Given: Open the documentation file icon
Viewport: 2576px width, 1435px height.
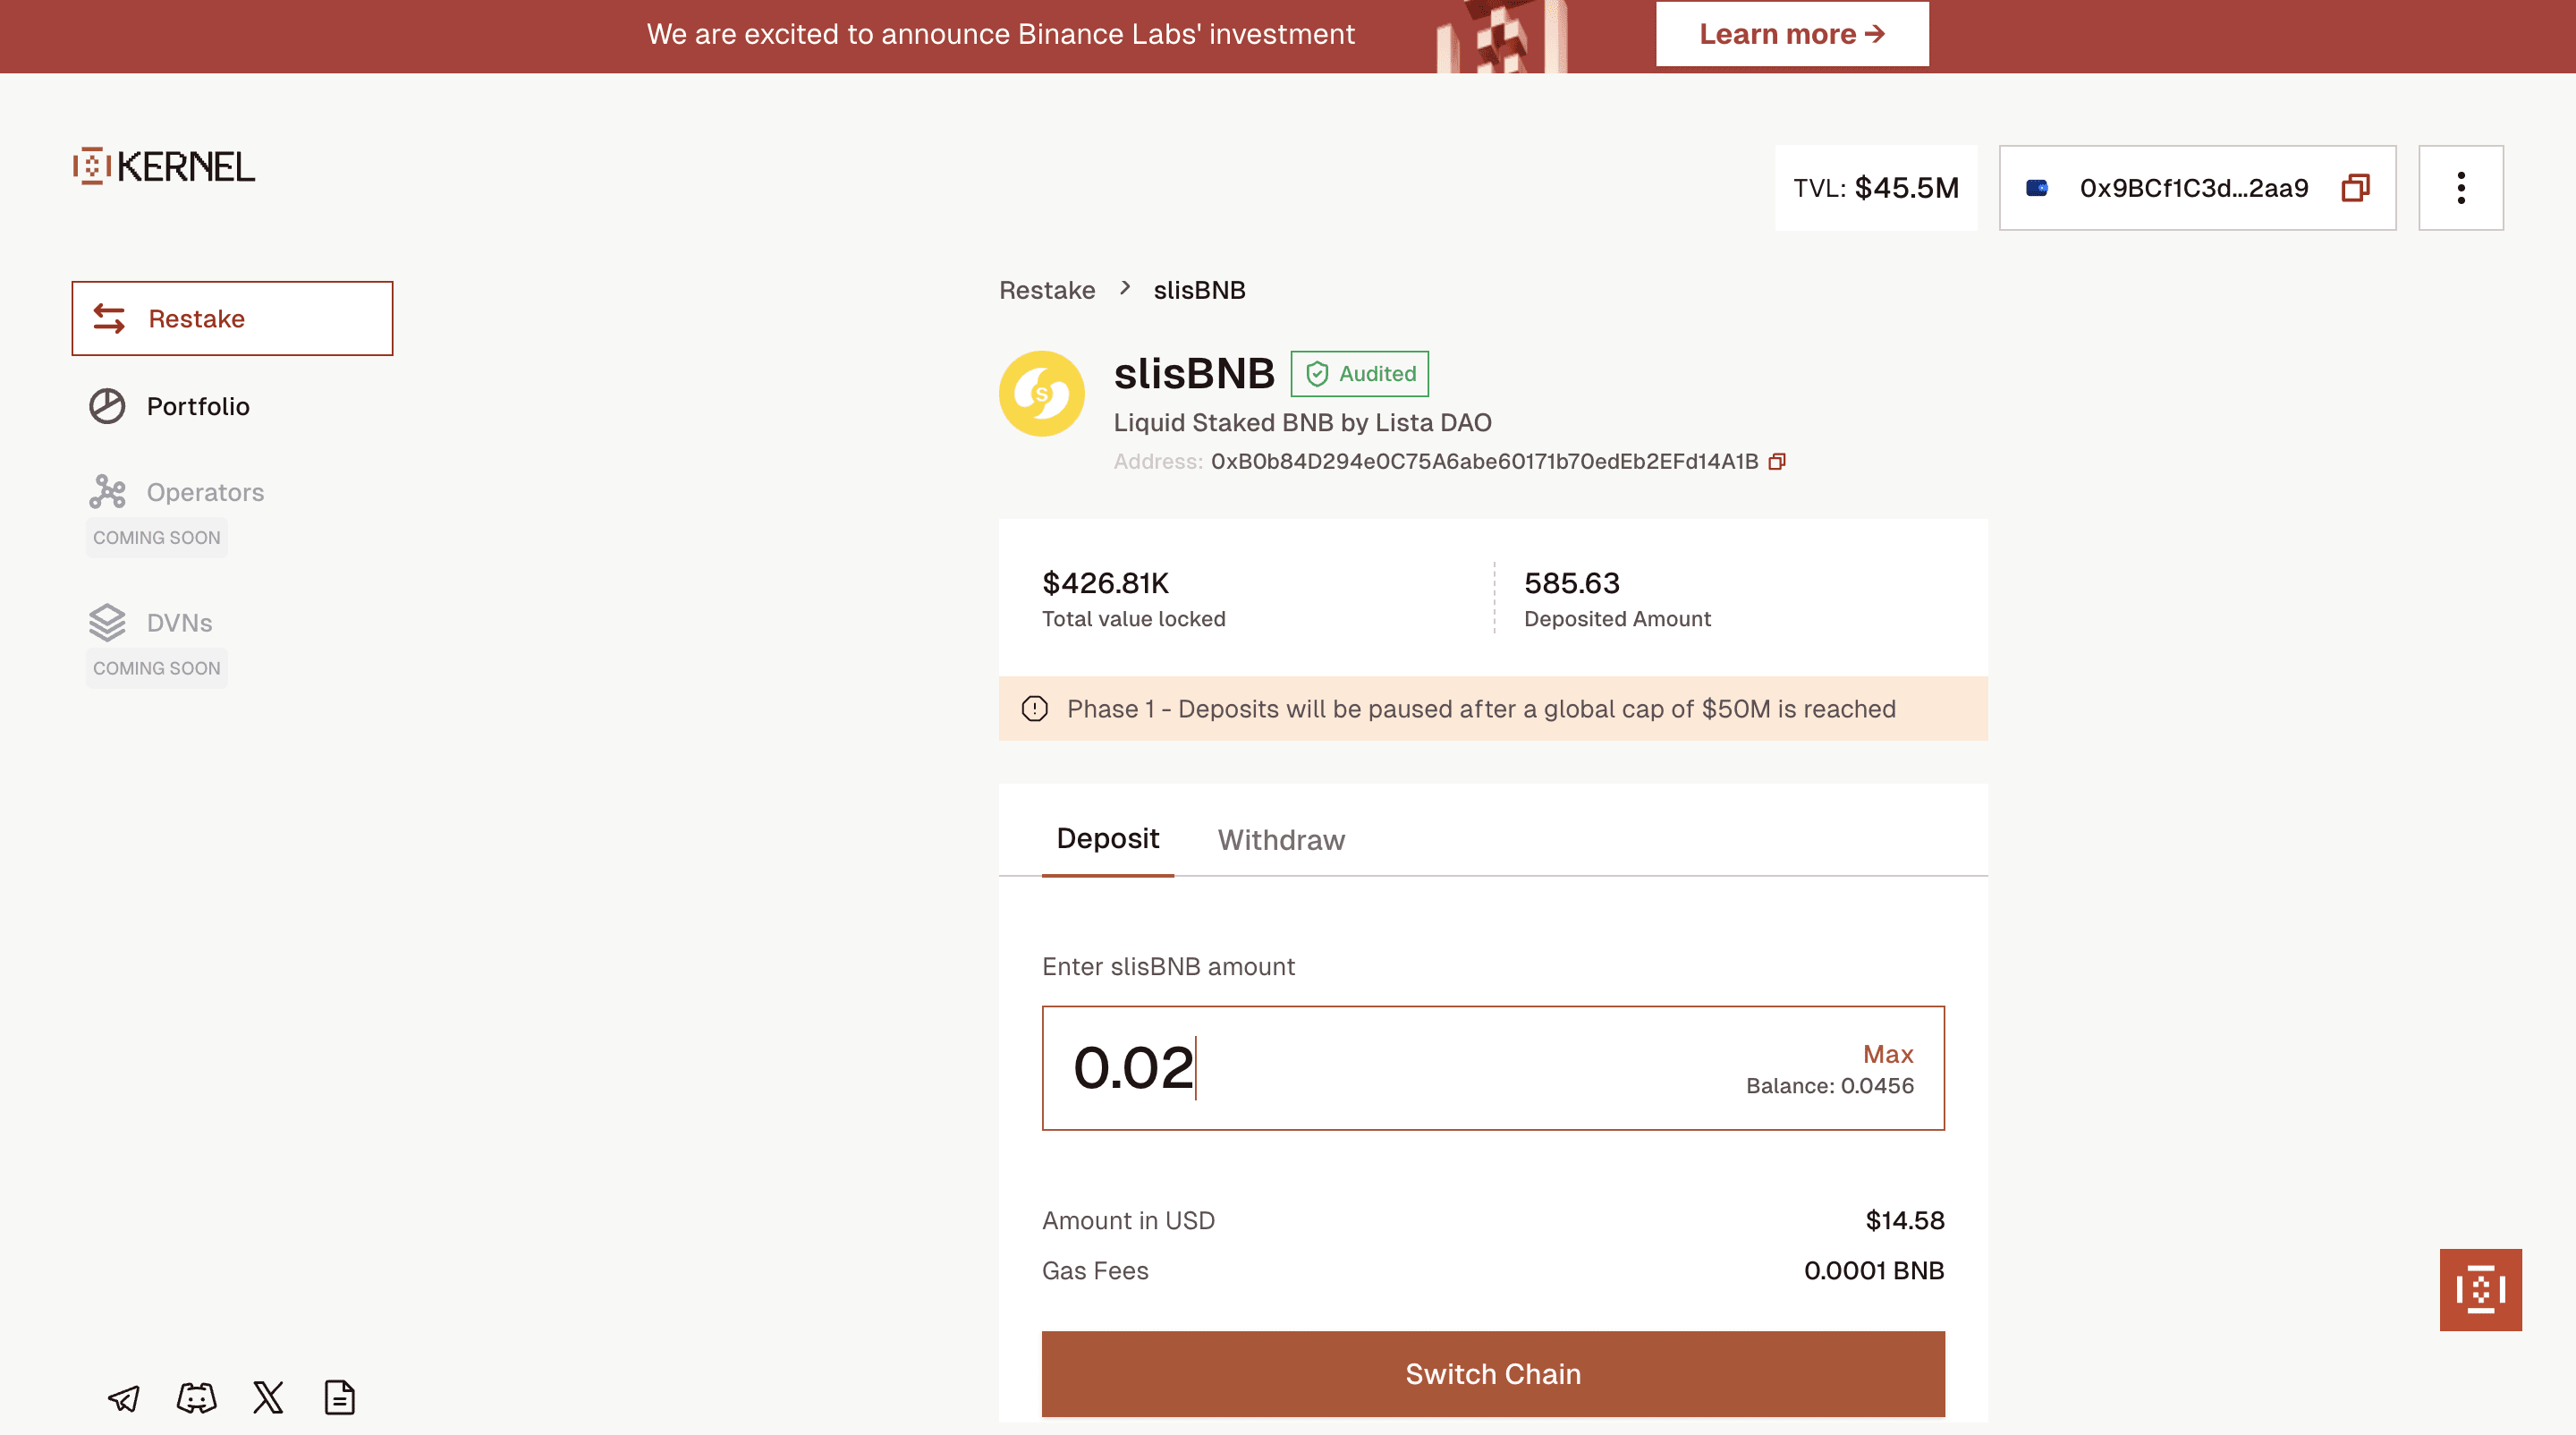Looking at the screenshot, I should pos(340,1397).
